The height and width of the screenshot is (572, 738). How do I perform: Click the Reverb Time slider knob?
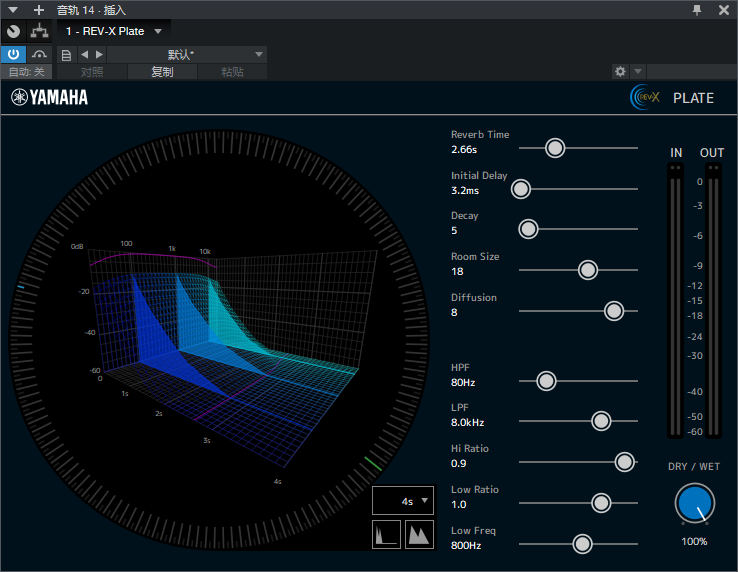click(555, 148)
